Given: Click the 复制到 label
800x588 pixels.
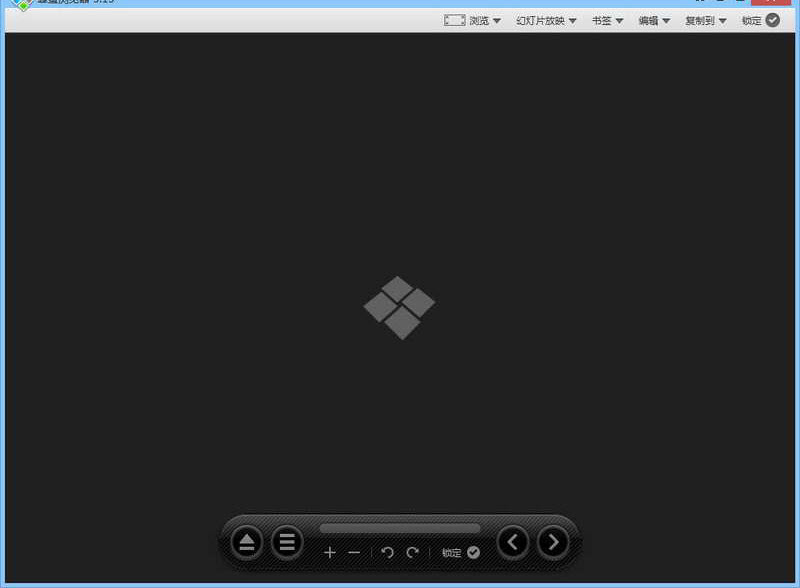Looking at the screenshot, I should pyautogui.click(x=699, y=21).
